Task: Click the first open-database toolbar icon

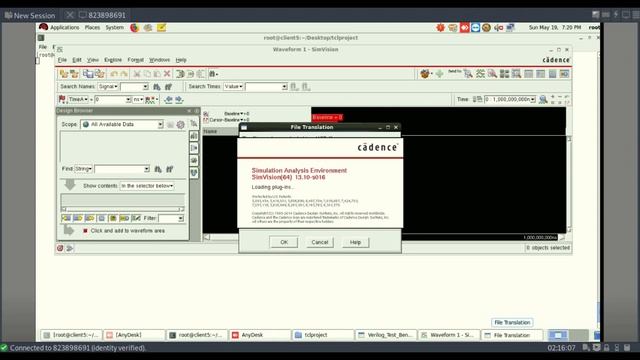Action: (x=64, y=74)
